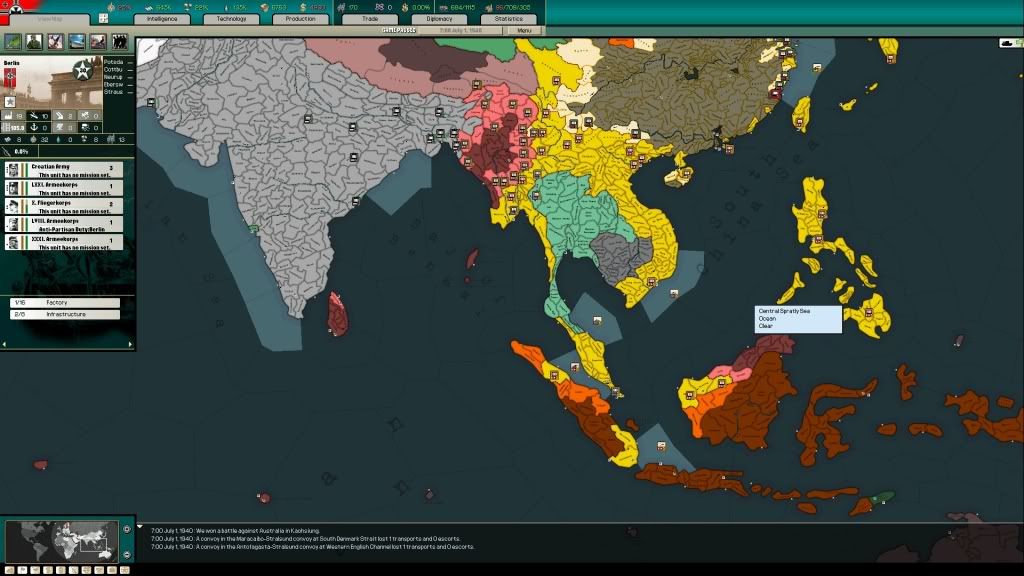Click the last map mode icon
The height and width of the screenshot is (576, 1024).
coord(120,42)
